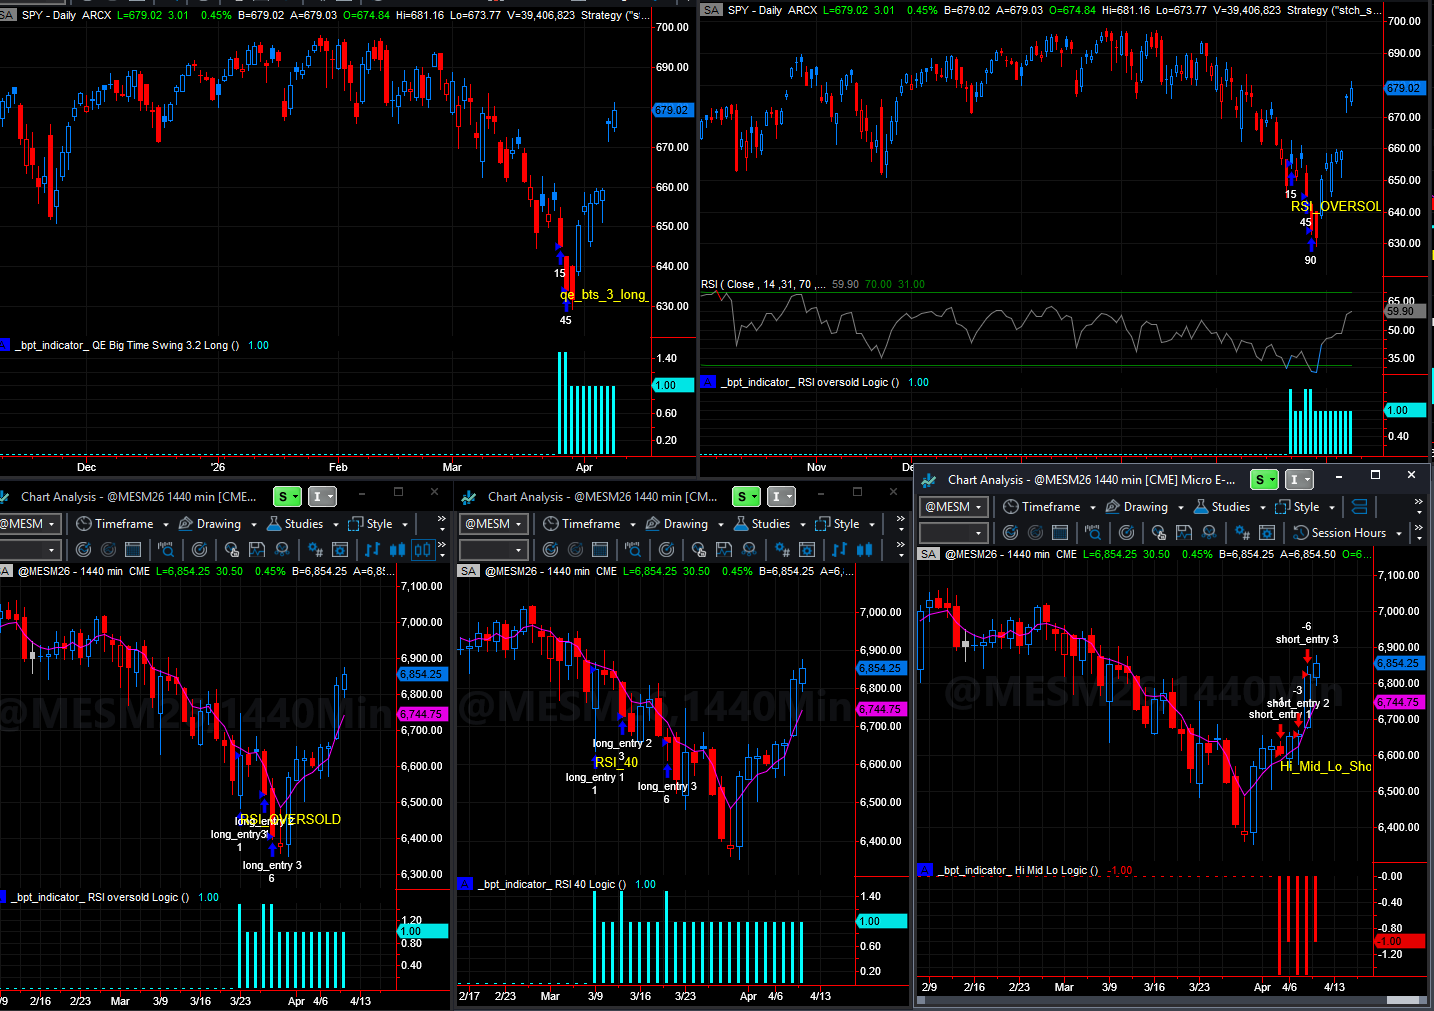Click gear-hash settings icon in middle window toolbar

tap(782, 550)
